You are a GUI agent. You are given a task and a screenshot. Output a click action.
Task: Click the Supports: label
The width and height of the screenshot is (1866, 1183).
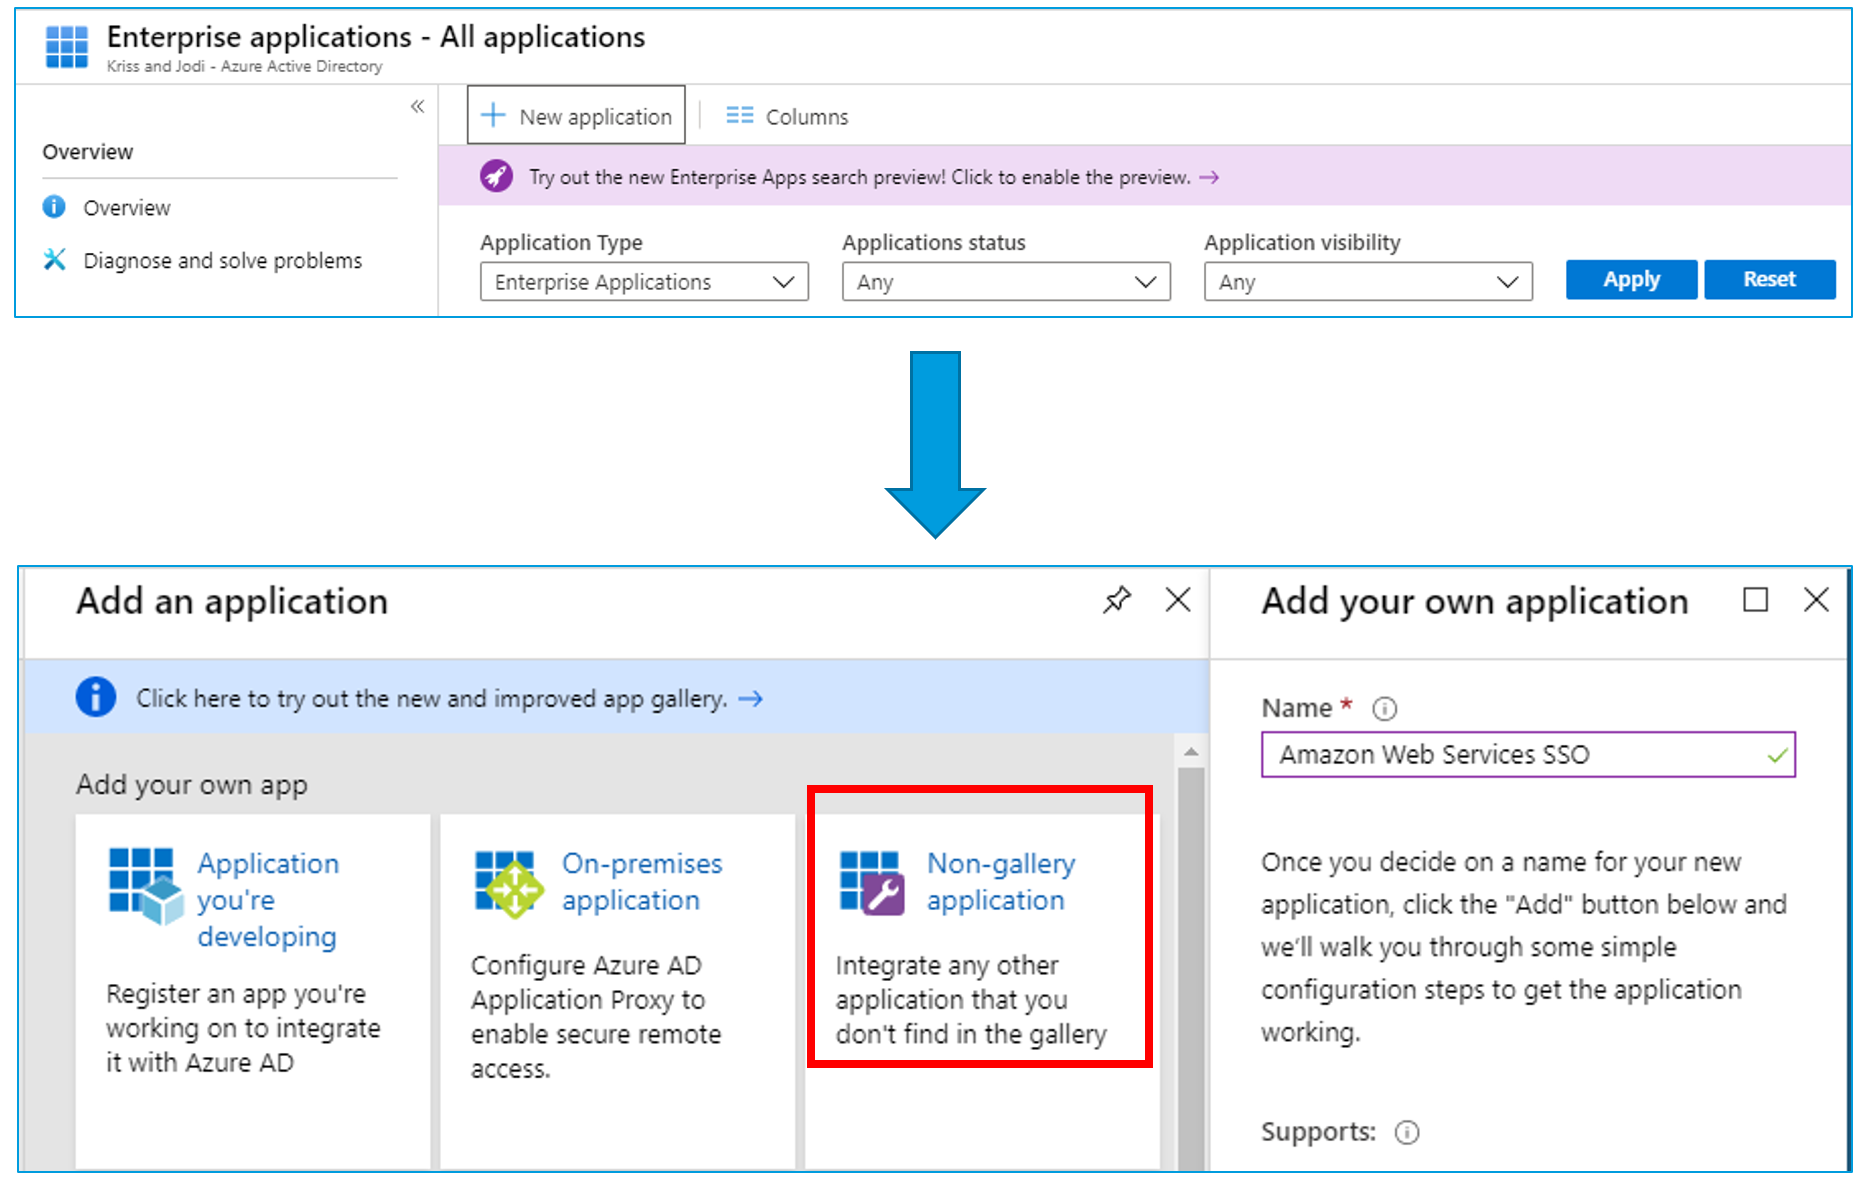click(1318, 1132)
